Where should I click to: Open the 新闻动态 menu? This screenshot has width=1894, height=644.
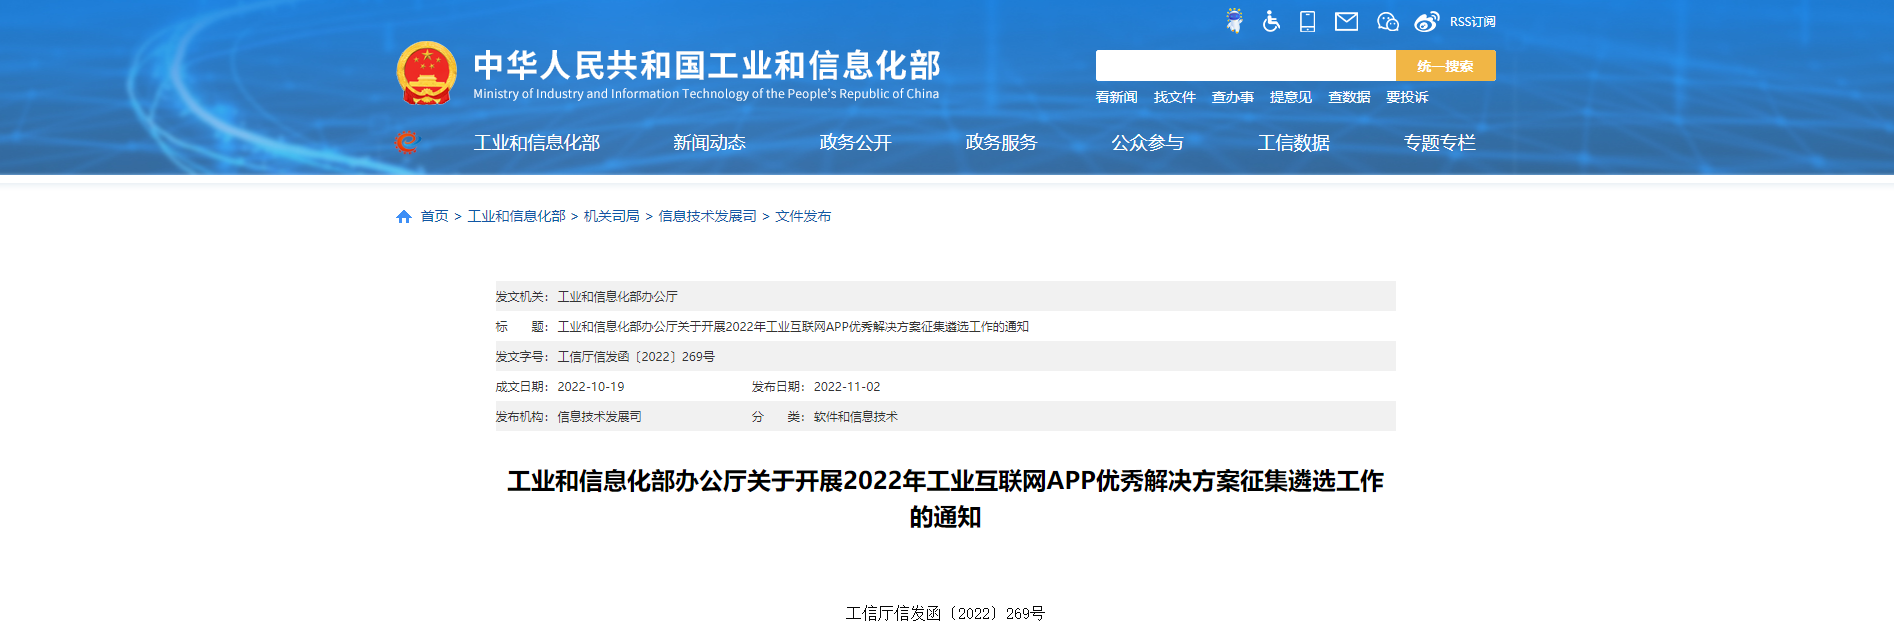709,143
